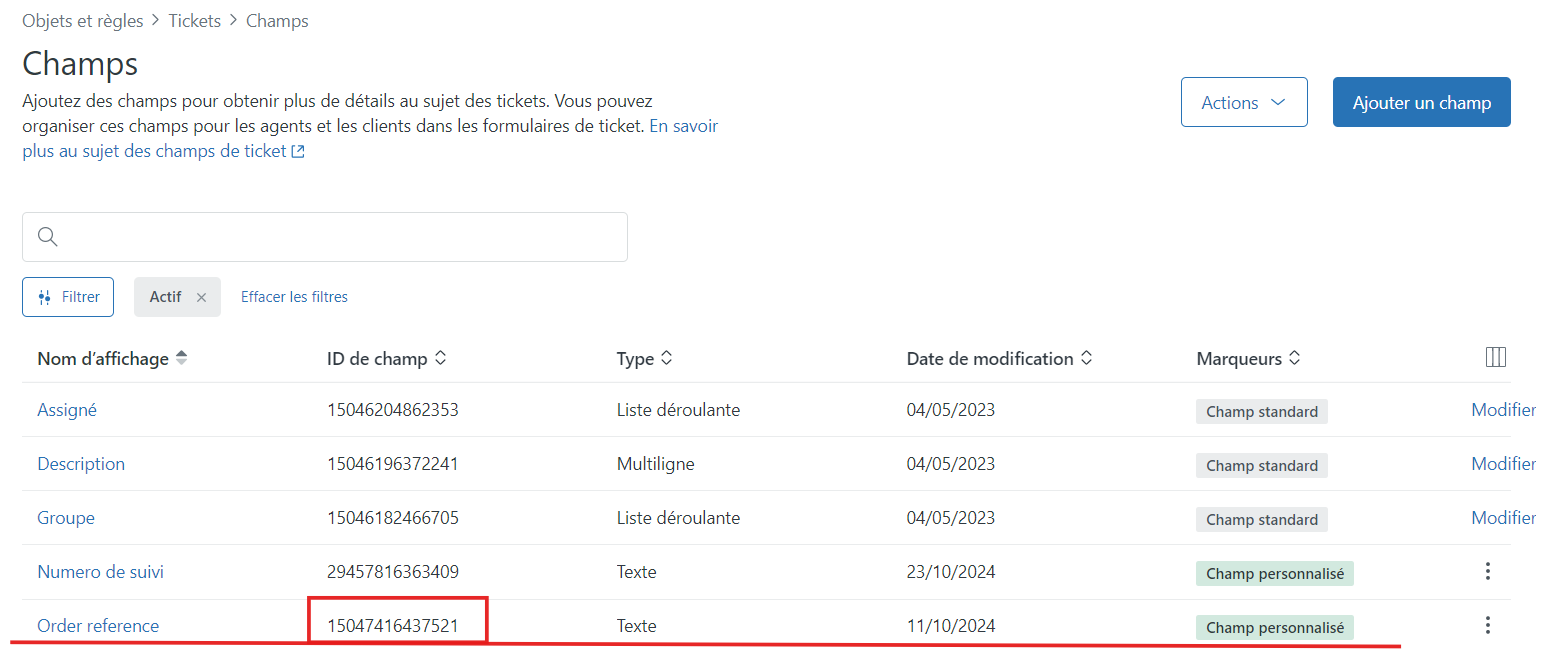Go to Objets et règles breadcrumb

(x=83, y=21)
